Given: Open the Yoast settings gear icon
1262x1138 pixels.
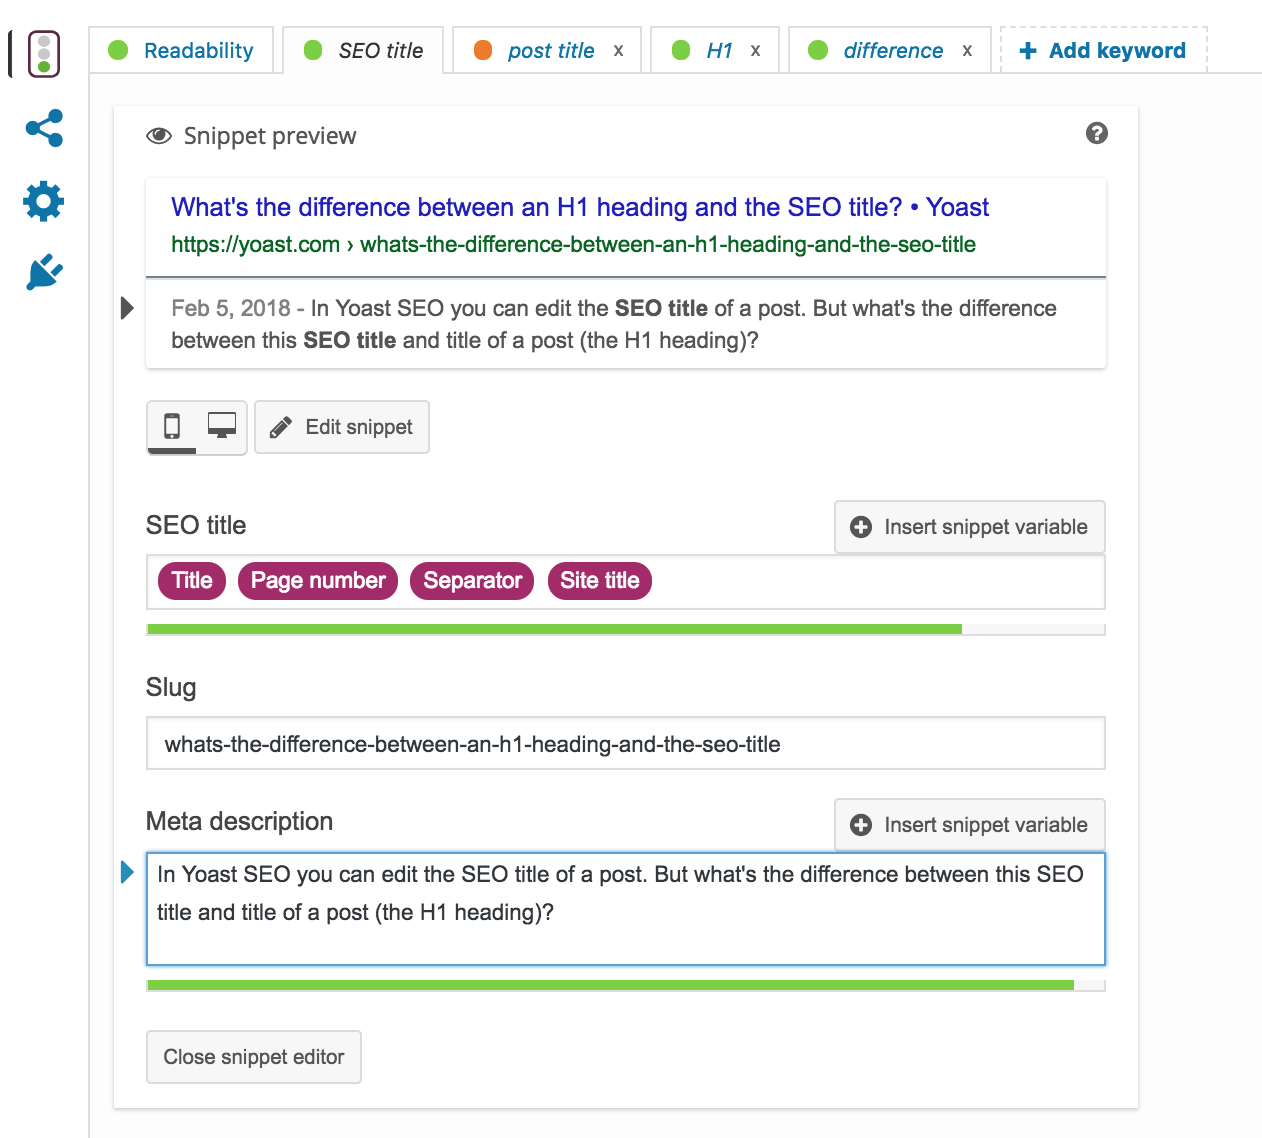Looking at the screenshot, I should (x=42, y=201).
